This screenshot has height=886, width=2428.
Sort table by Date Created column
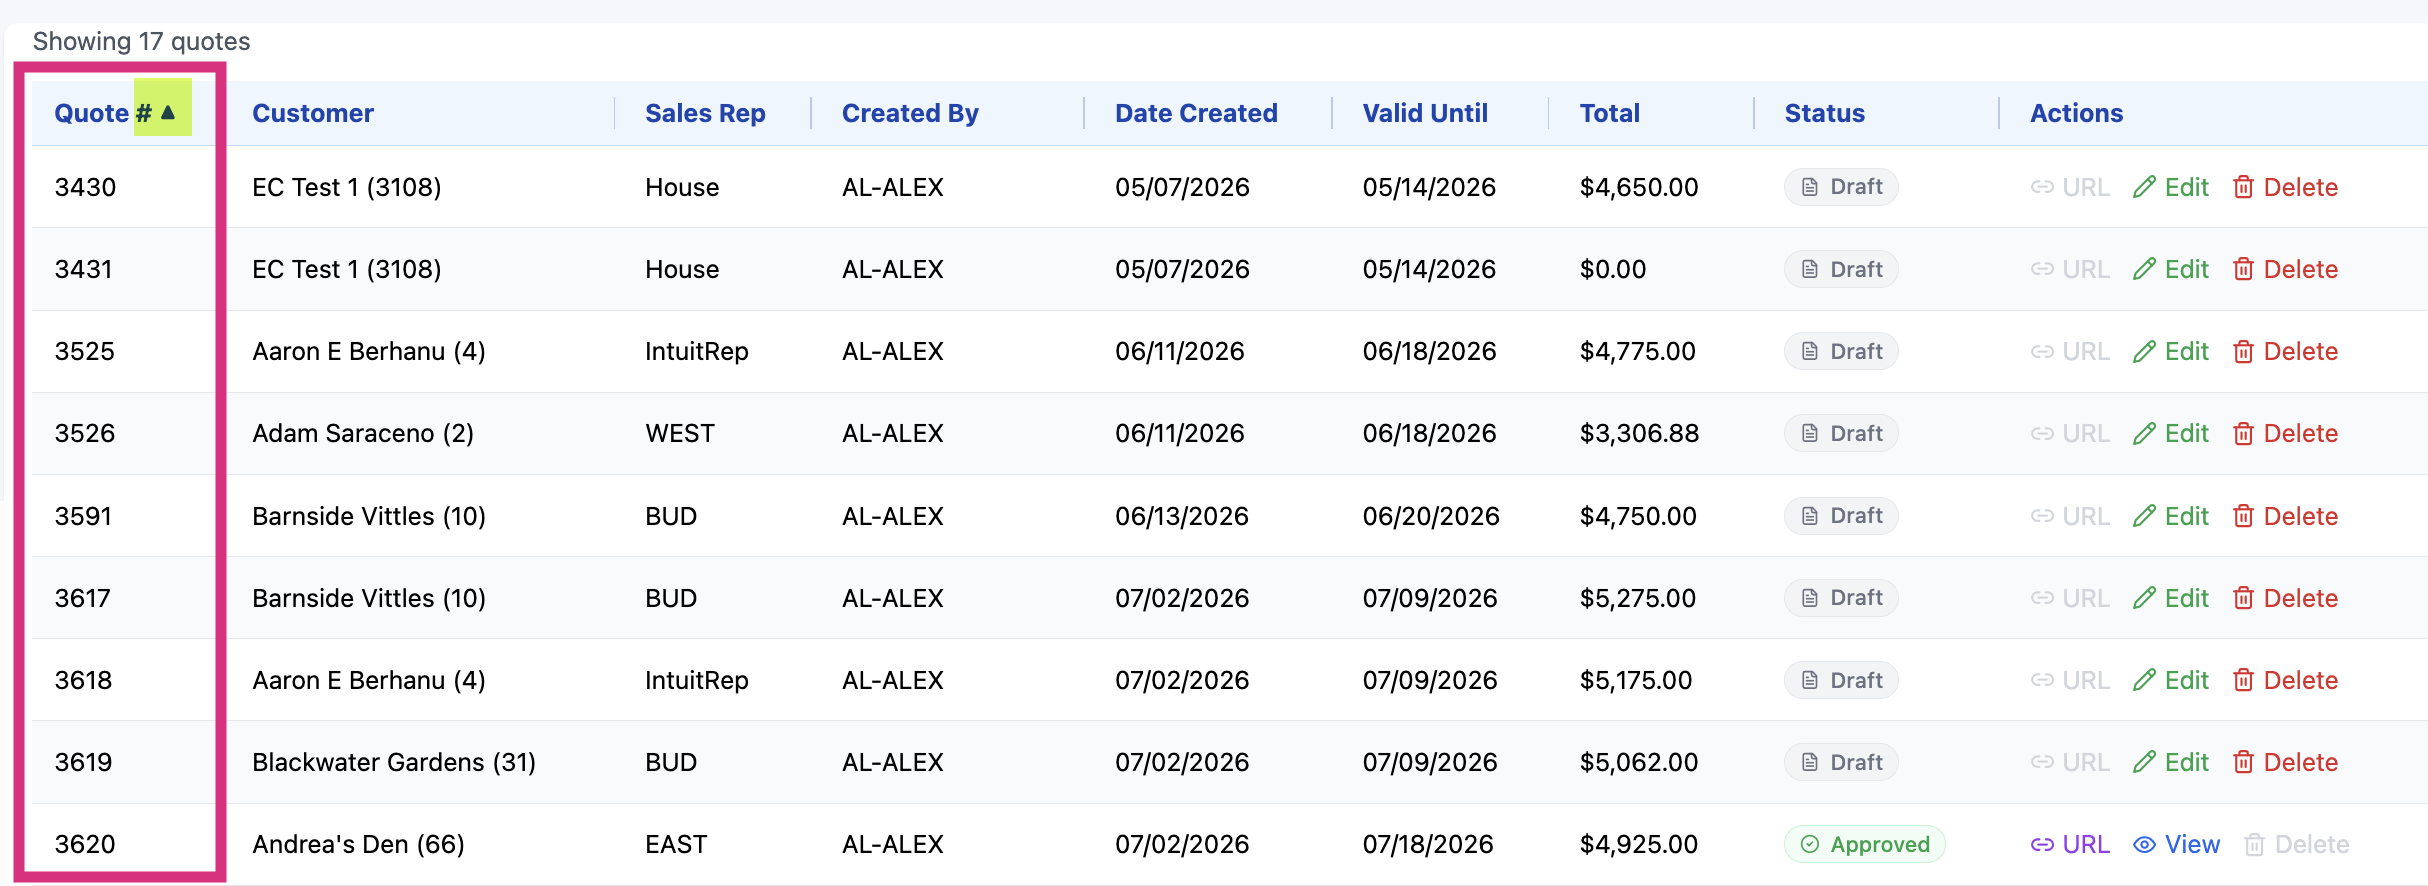[x=1196, y=113]
